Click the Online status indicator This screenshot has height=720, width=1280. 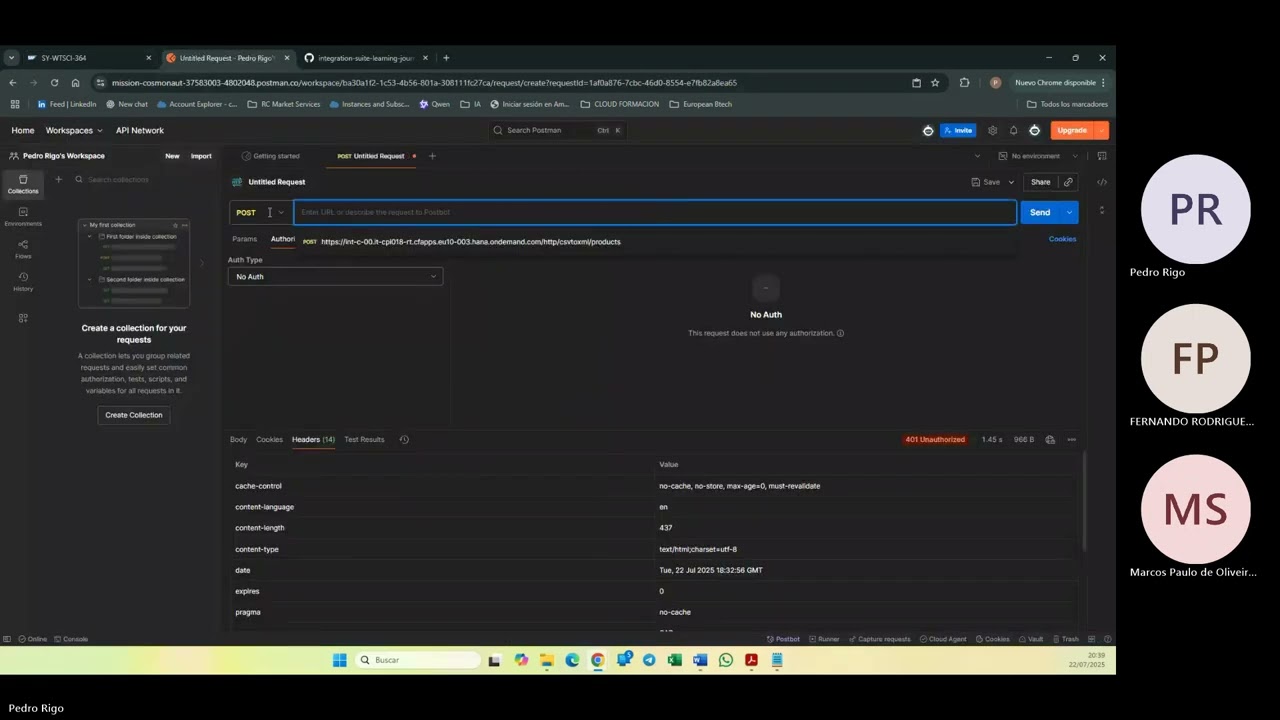tap(33, 639)
